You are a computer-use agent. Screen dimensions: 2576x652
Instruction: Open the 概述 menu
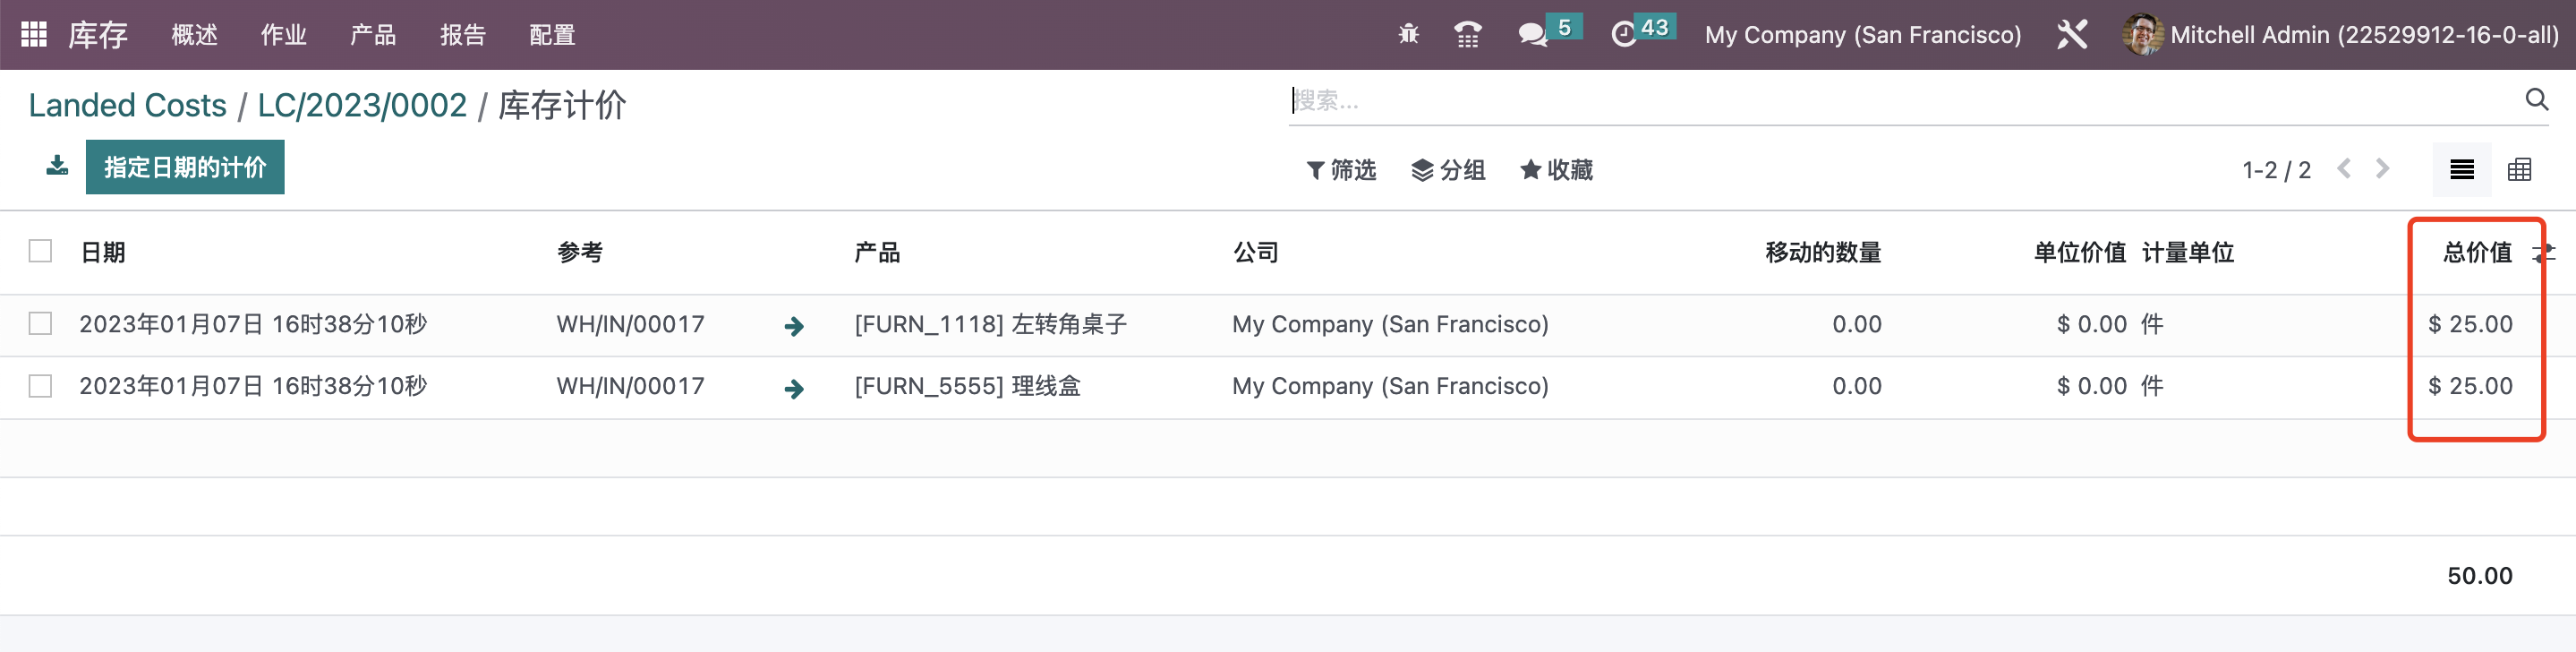coord(194,35)
